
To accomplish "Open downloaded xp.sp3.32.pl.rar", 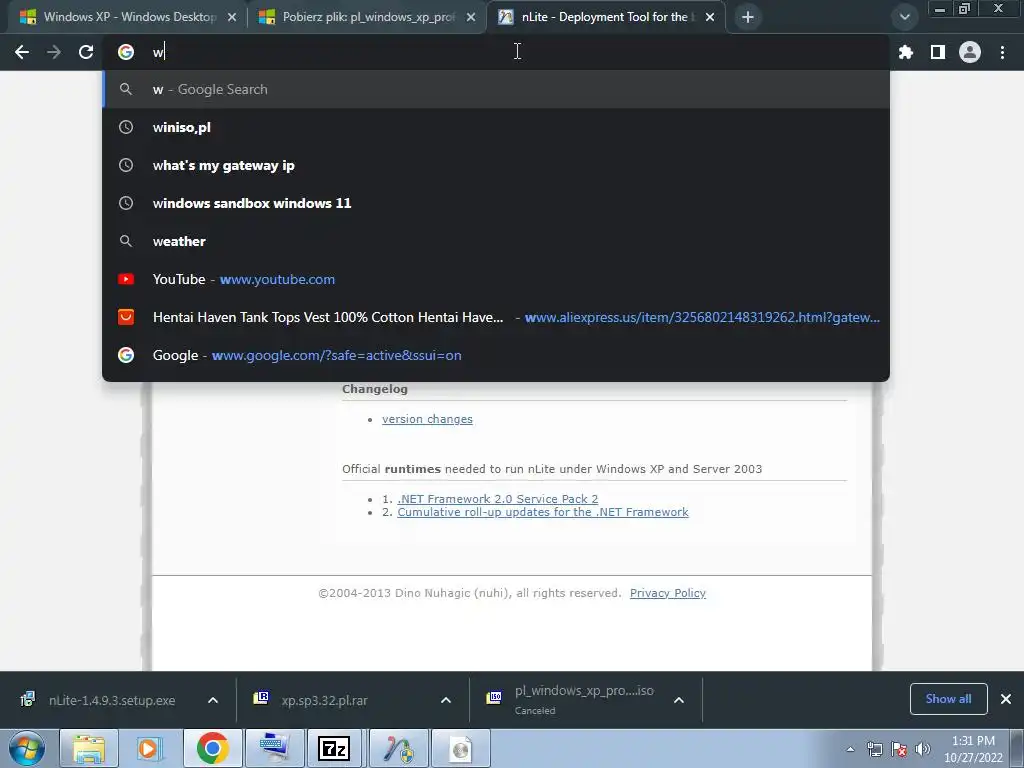I will coord(325,700).
